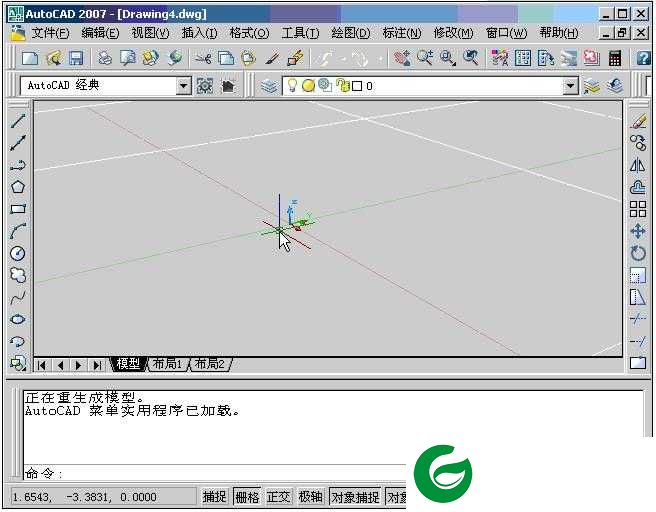Image resolution: width=656 pixels, height=512 pixels.
Task: Click the 命令 command line input
Action: [x=215, y=474]
